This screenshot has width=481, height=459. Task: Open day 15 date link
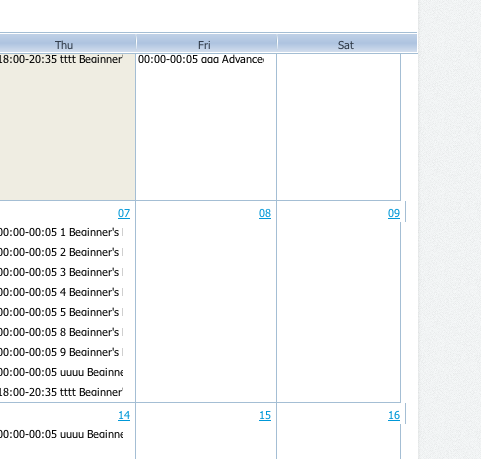(x=265, y=415)
